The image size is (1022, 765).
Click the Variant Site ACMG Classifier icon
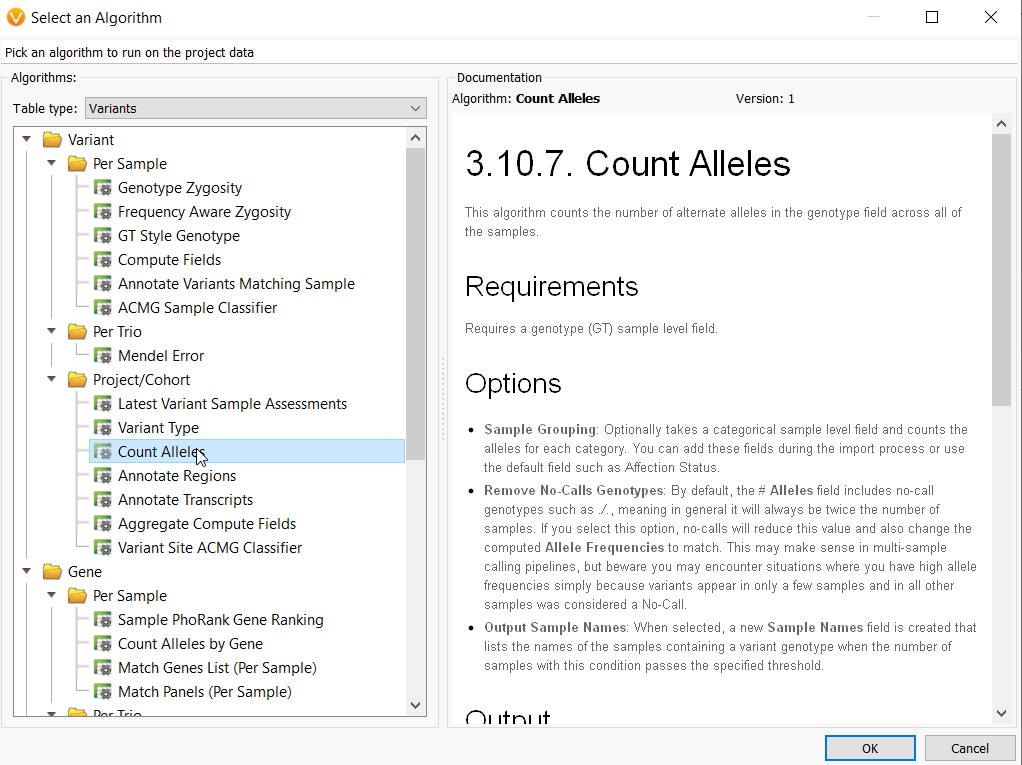coord(102,548)
